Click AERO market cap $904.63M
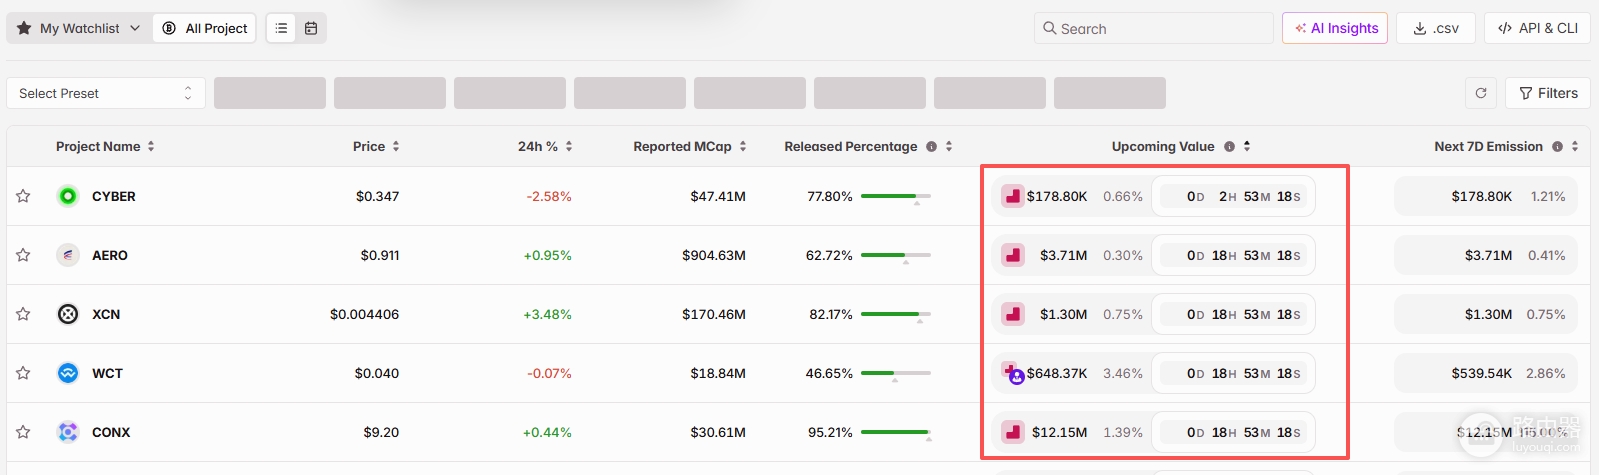 (714, 255)
